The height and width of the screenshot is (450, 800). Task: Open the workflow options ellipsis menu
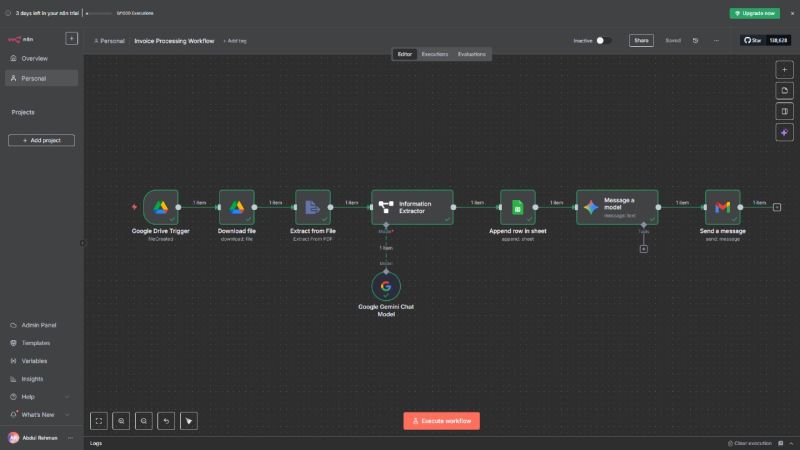point(716,40)
